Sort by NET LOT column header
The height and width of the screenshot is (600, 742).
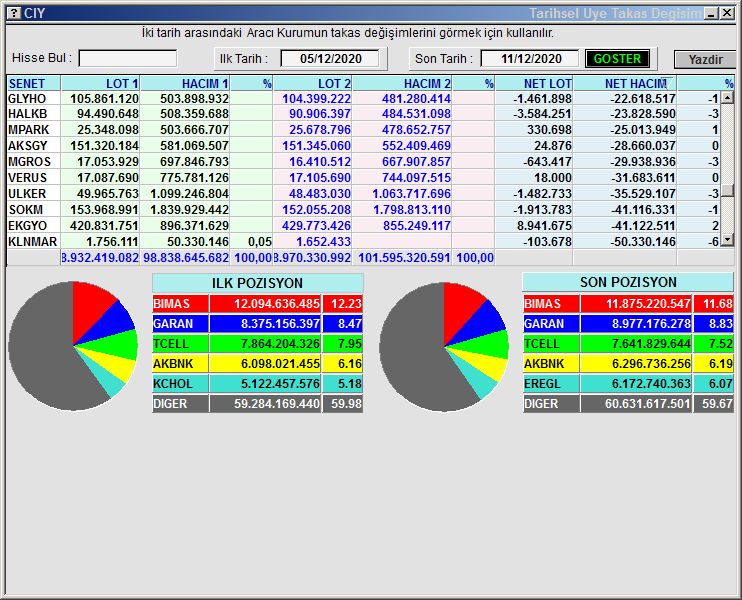pyautogui.click(x=534, y=84)
